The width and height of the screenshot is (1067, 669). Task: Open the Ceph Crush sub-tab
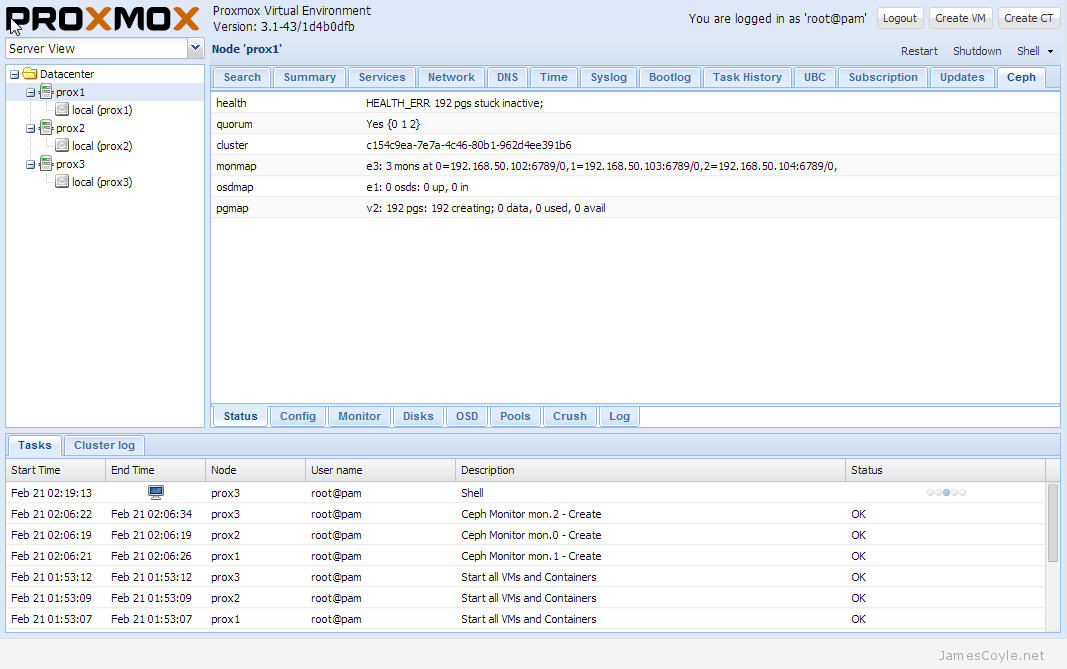[570, 416]
